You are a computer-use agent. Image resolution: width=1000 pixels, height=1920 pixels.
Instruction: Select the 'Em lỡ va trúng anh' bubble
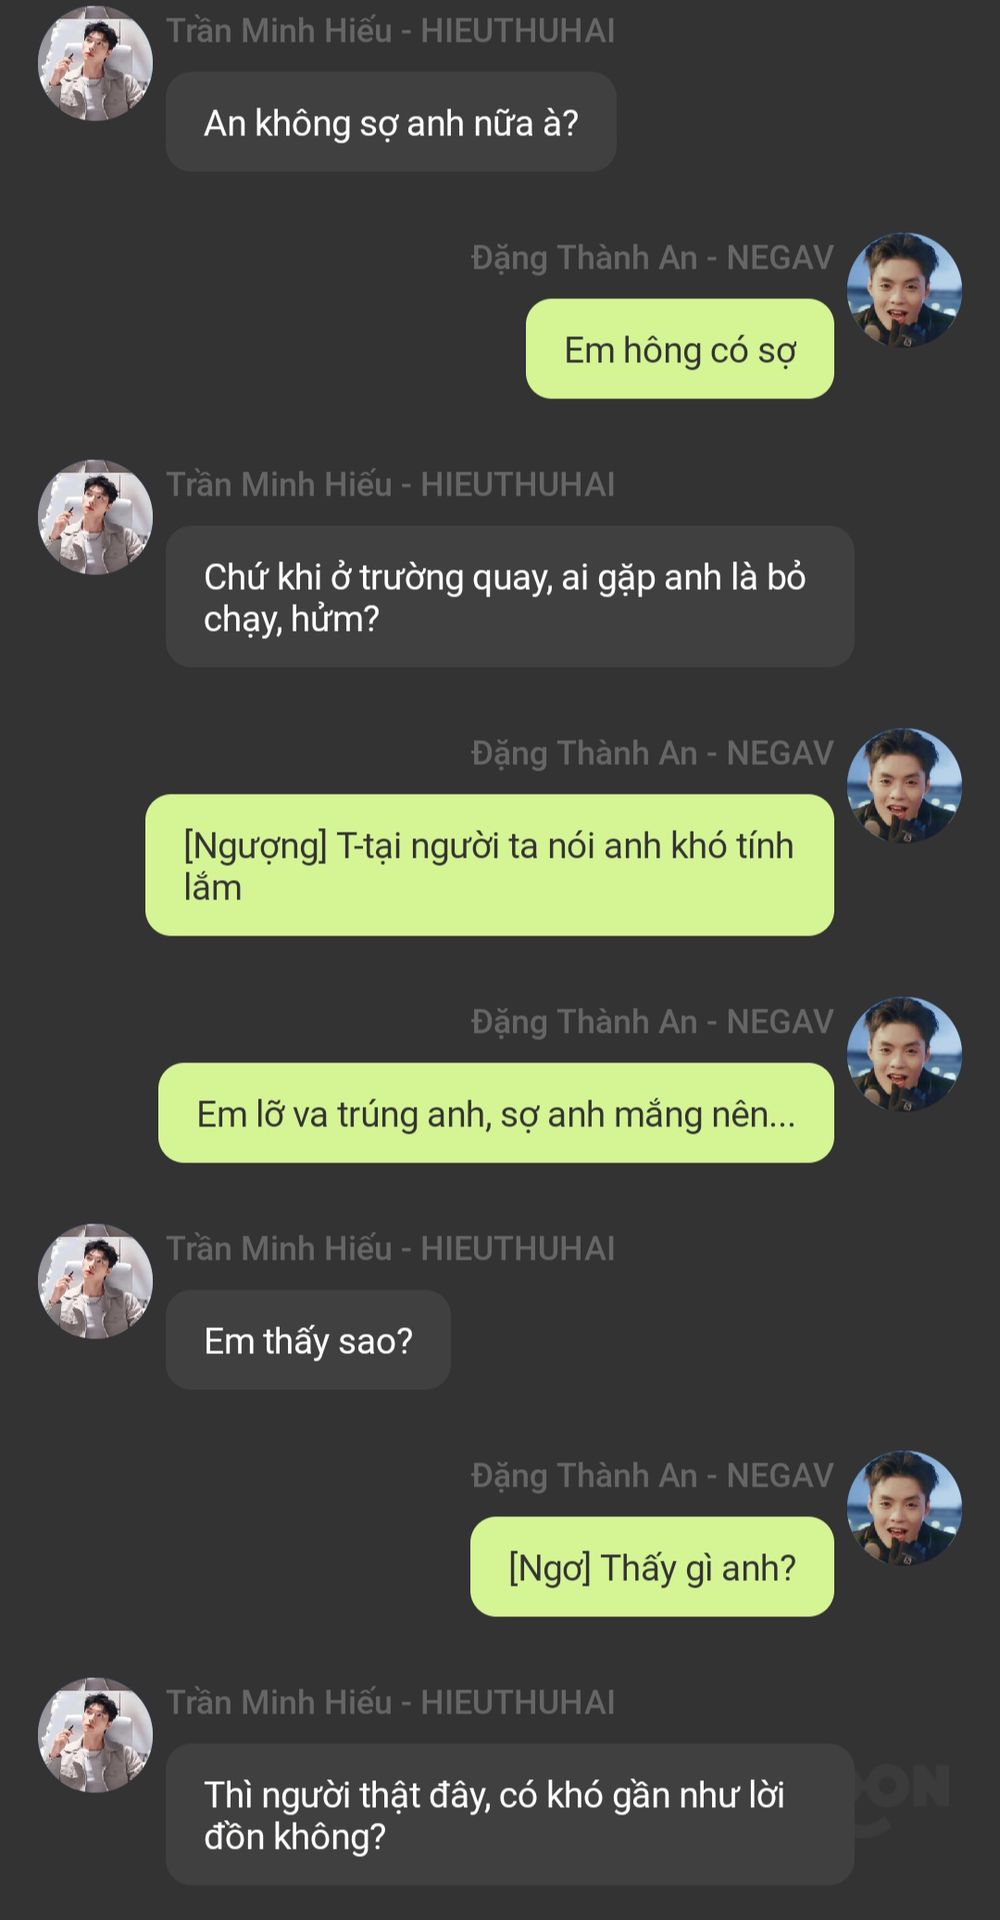pos(496,1113)
